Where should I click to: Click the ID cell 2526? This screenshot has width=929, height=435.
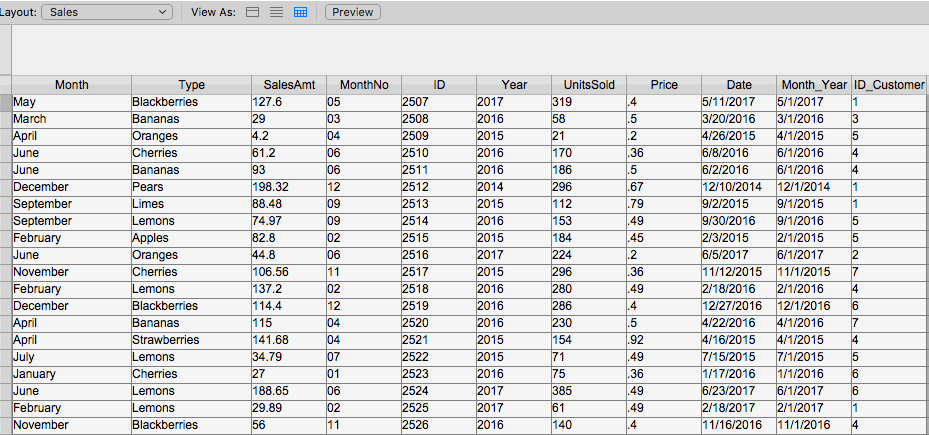(x=439, y=426)
